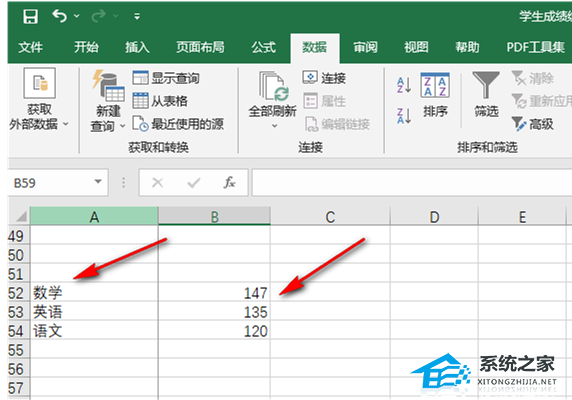Switch to the Formulas tab

263,47
